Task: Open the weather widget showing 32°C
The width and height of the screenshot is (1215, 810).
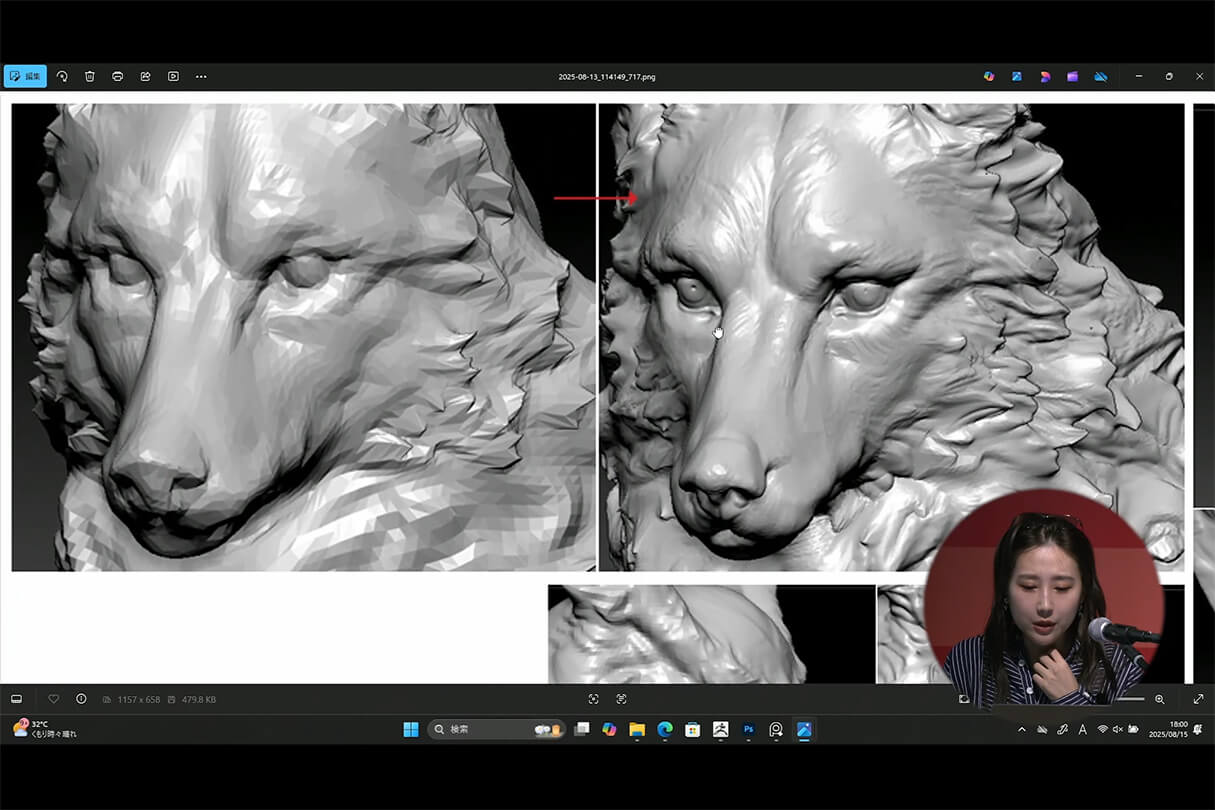Action: 44,729
